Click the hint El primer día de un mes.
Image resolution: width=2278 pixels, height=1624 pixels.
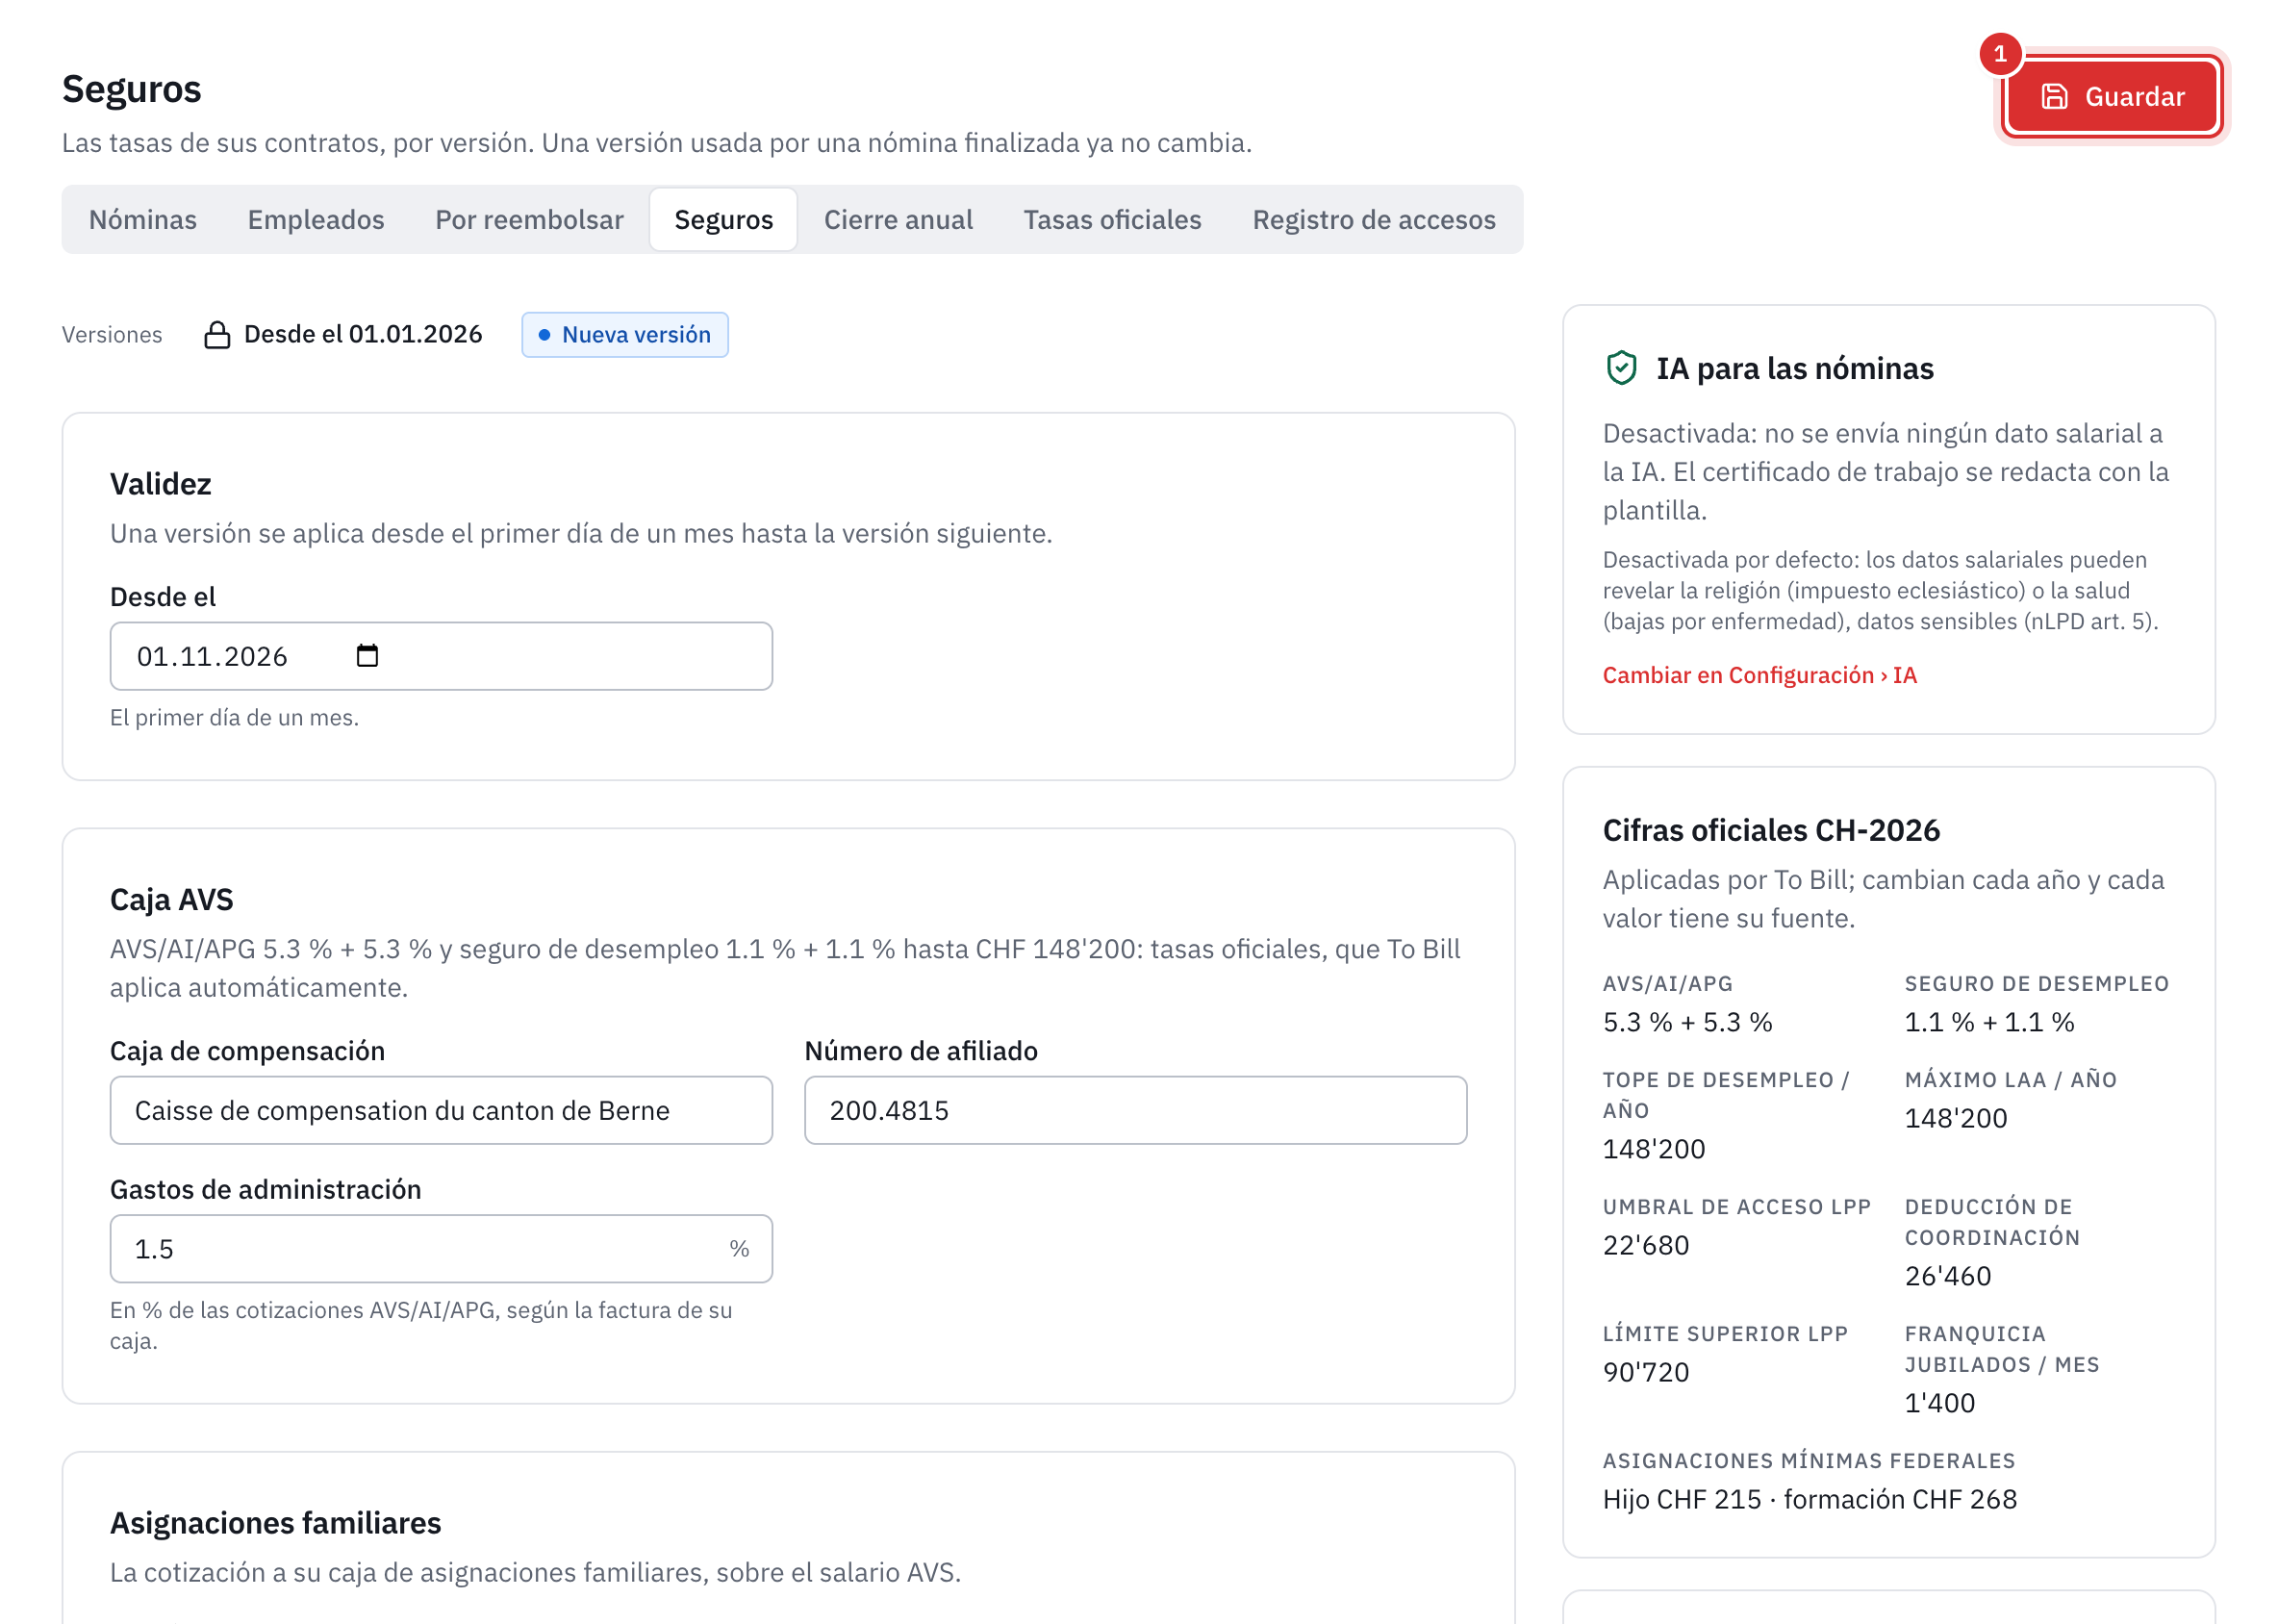coord(234,717)
